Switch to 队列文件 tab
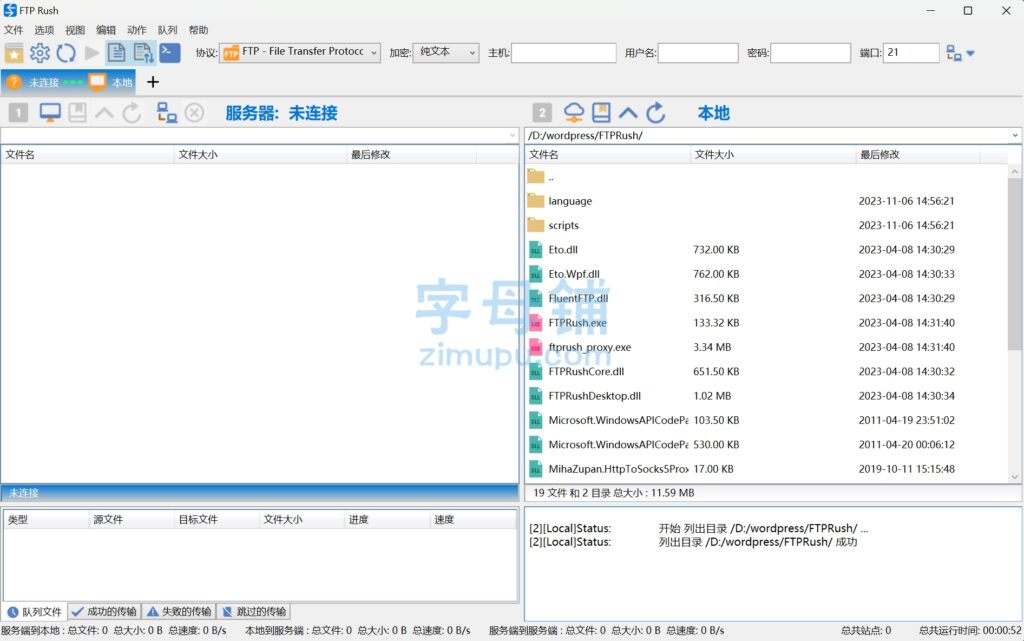Screen dimensions: 1024x641 (x=35, y=612)
